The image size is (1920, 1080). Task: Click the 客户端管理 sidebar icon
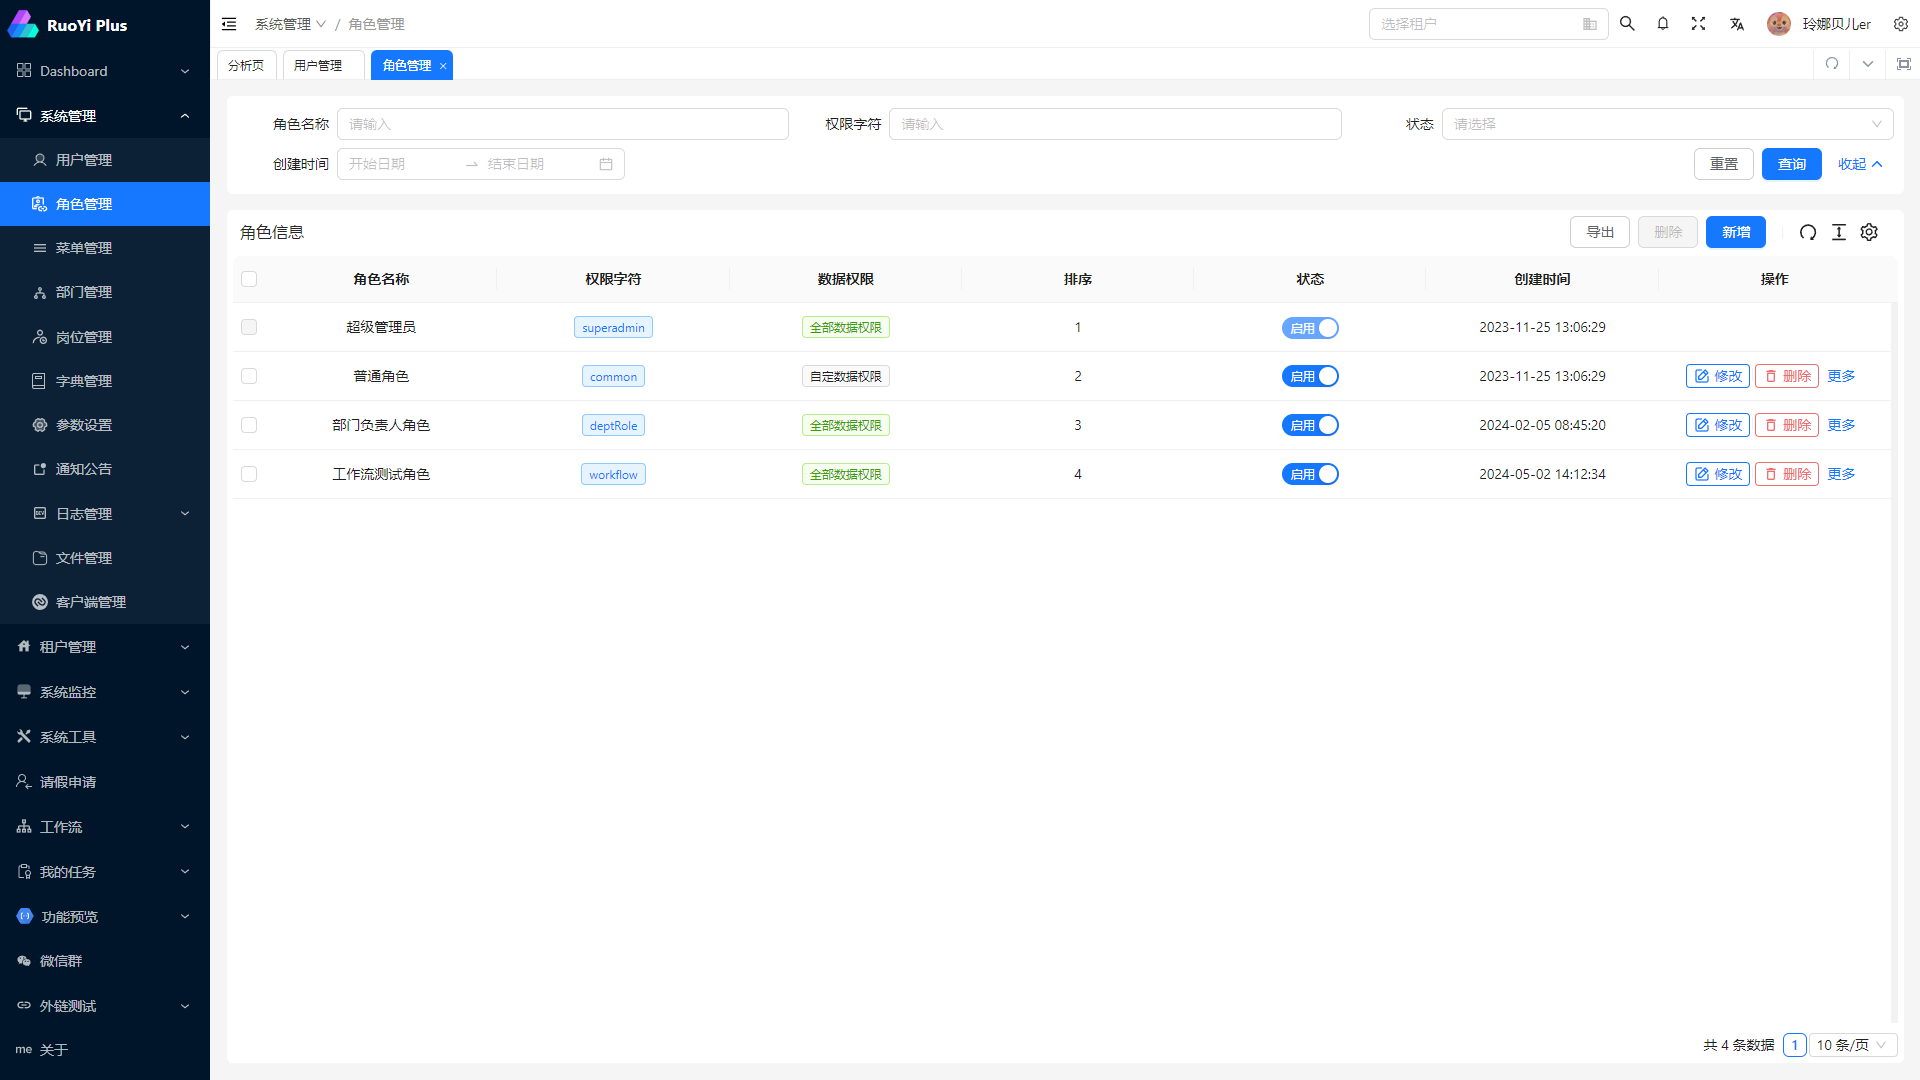(x=40, y=602)
